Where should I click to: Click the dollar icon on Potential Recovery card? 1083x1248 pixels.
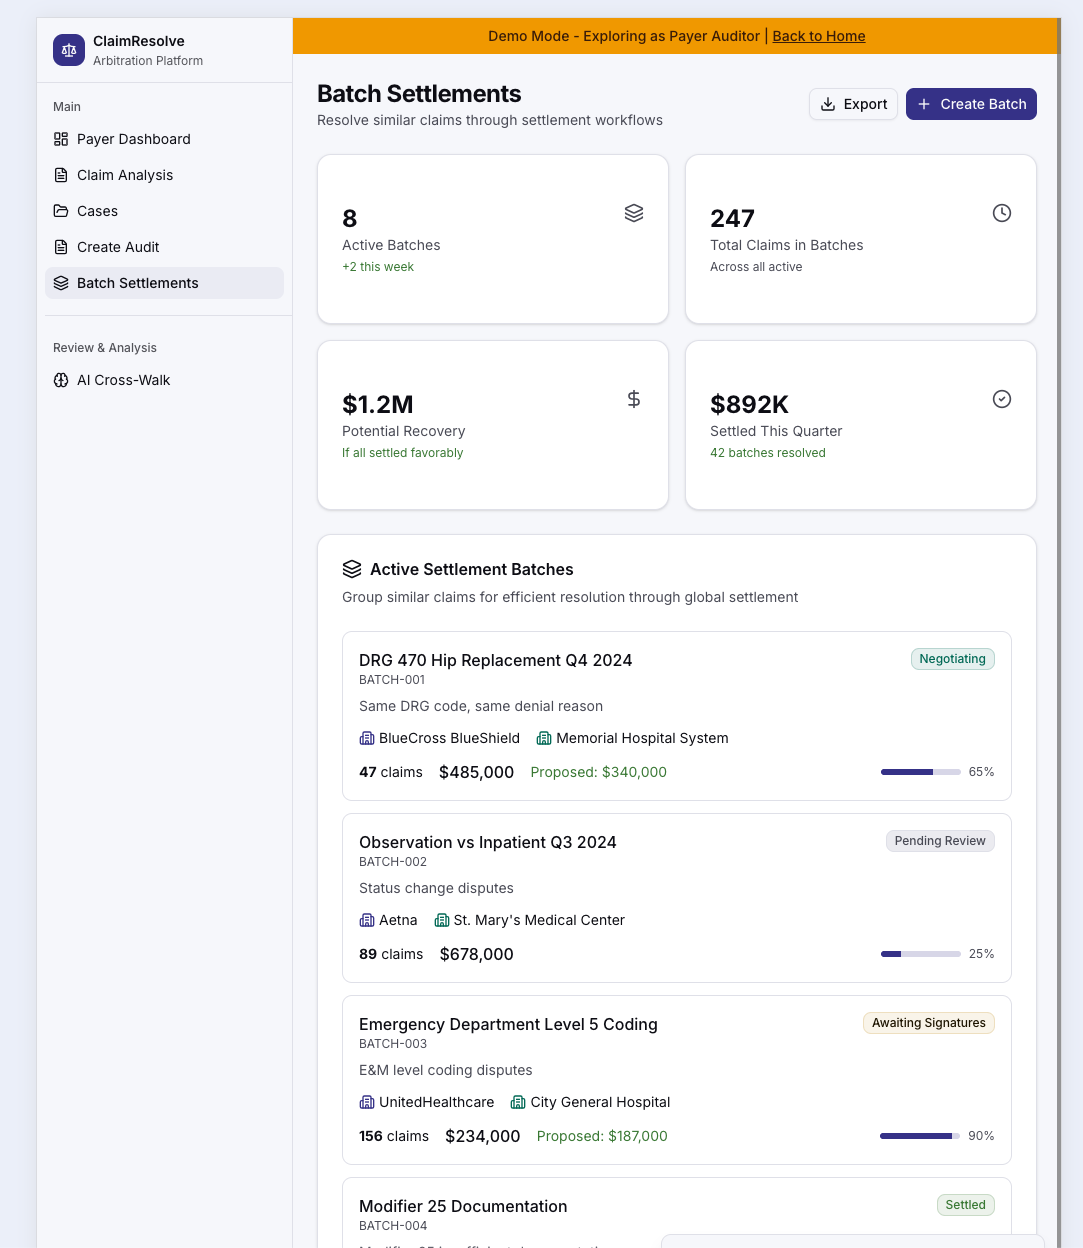click(x=634, y=399)
